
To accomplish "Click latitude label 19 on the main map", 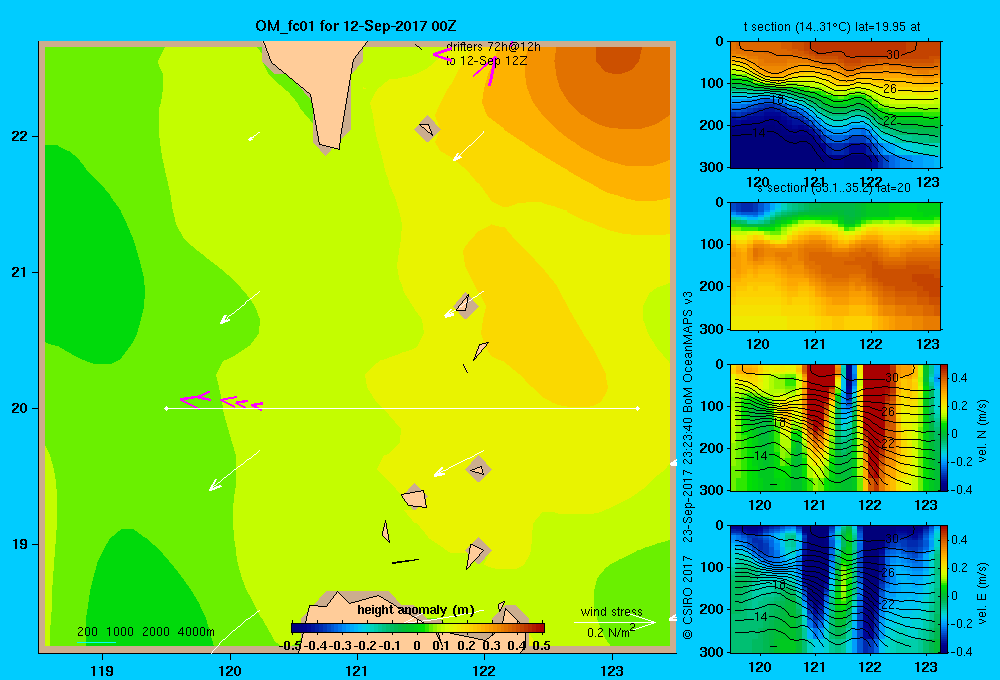I will 19,544.
